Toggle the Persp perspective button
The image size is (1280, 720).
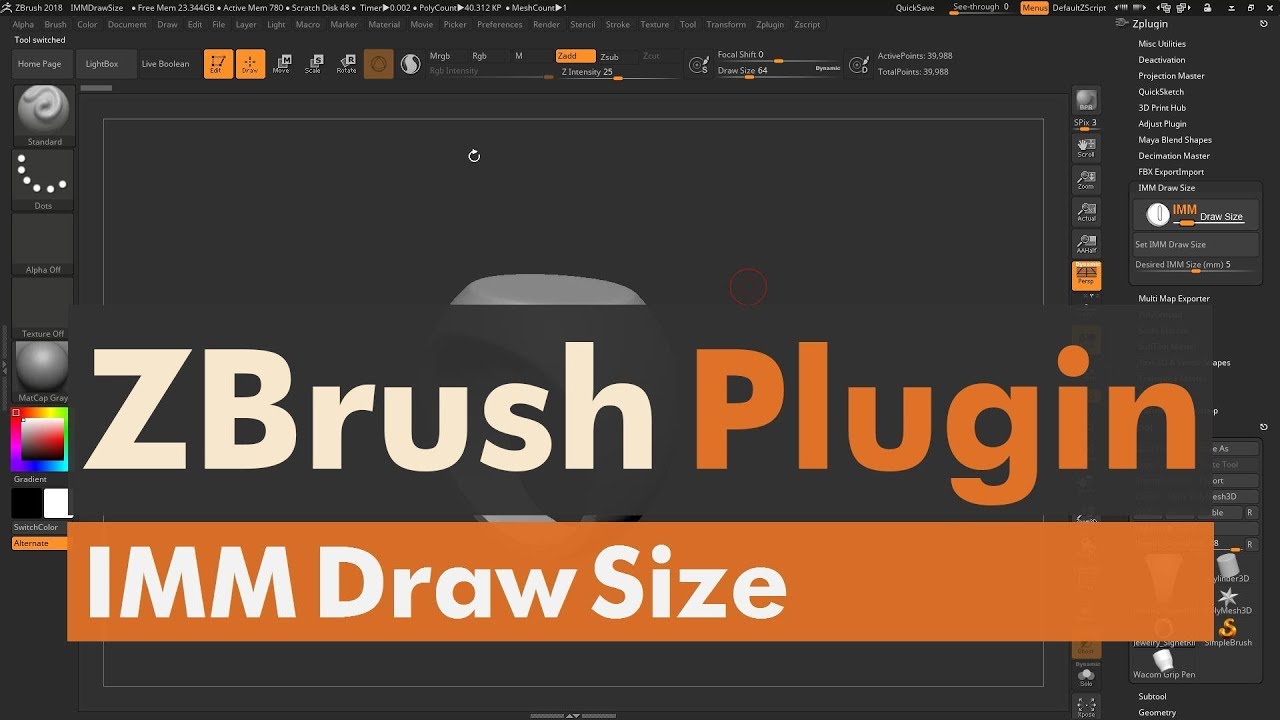pos(1086,276)
